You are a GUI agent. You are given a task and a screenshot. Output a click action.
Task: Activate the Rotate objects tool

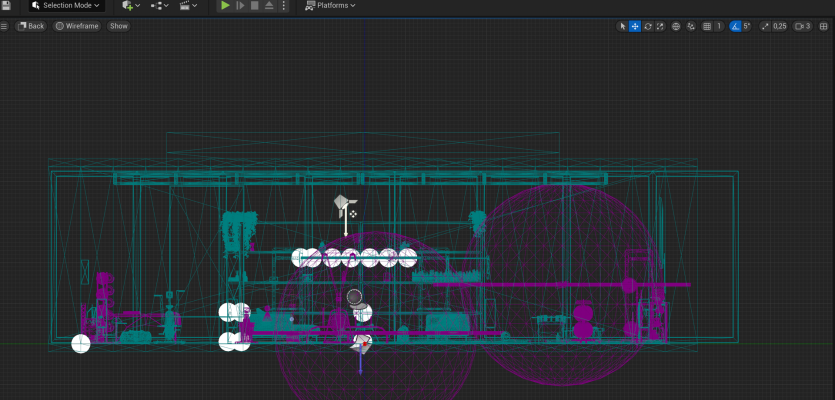tap(648, 26)
